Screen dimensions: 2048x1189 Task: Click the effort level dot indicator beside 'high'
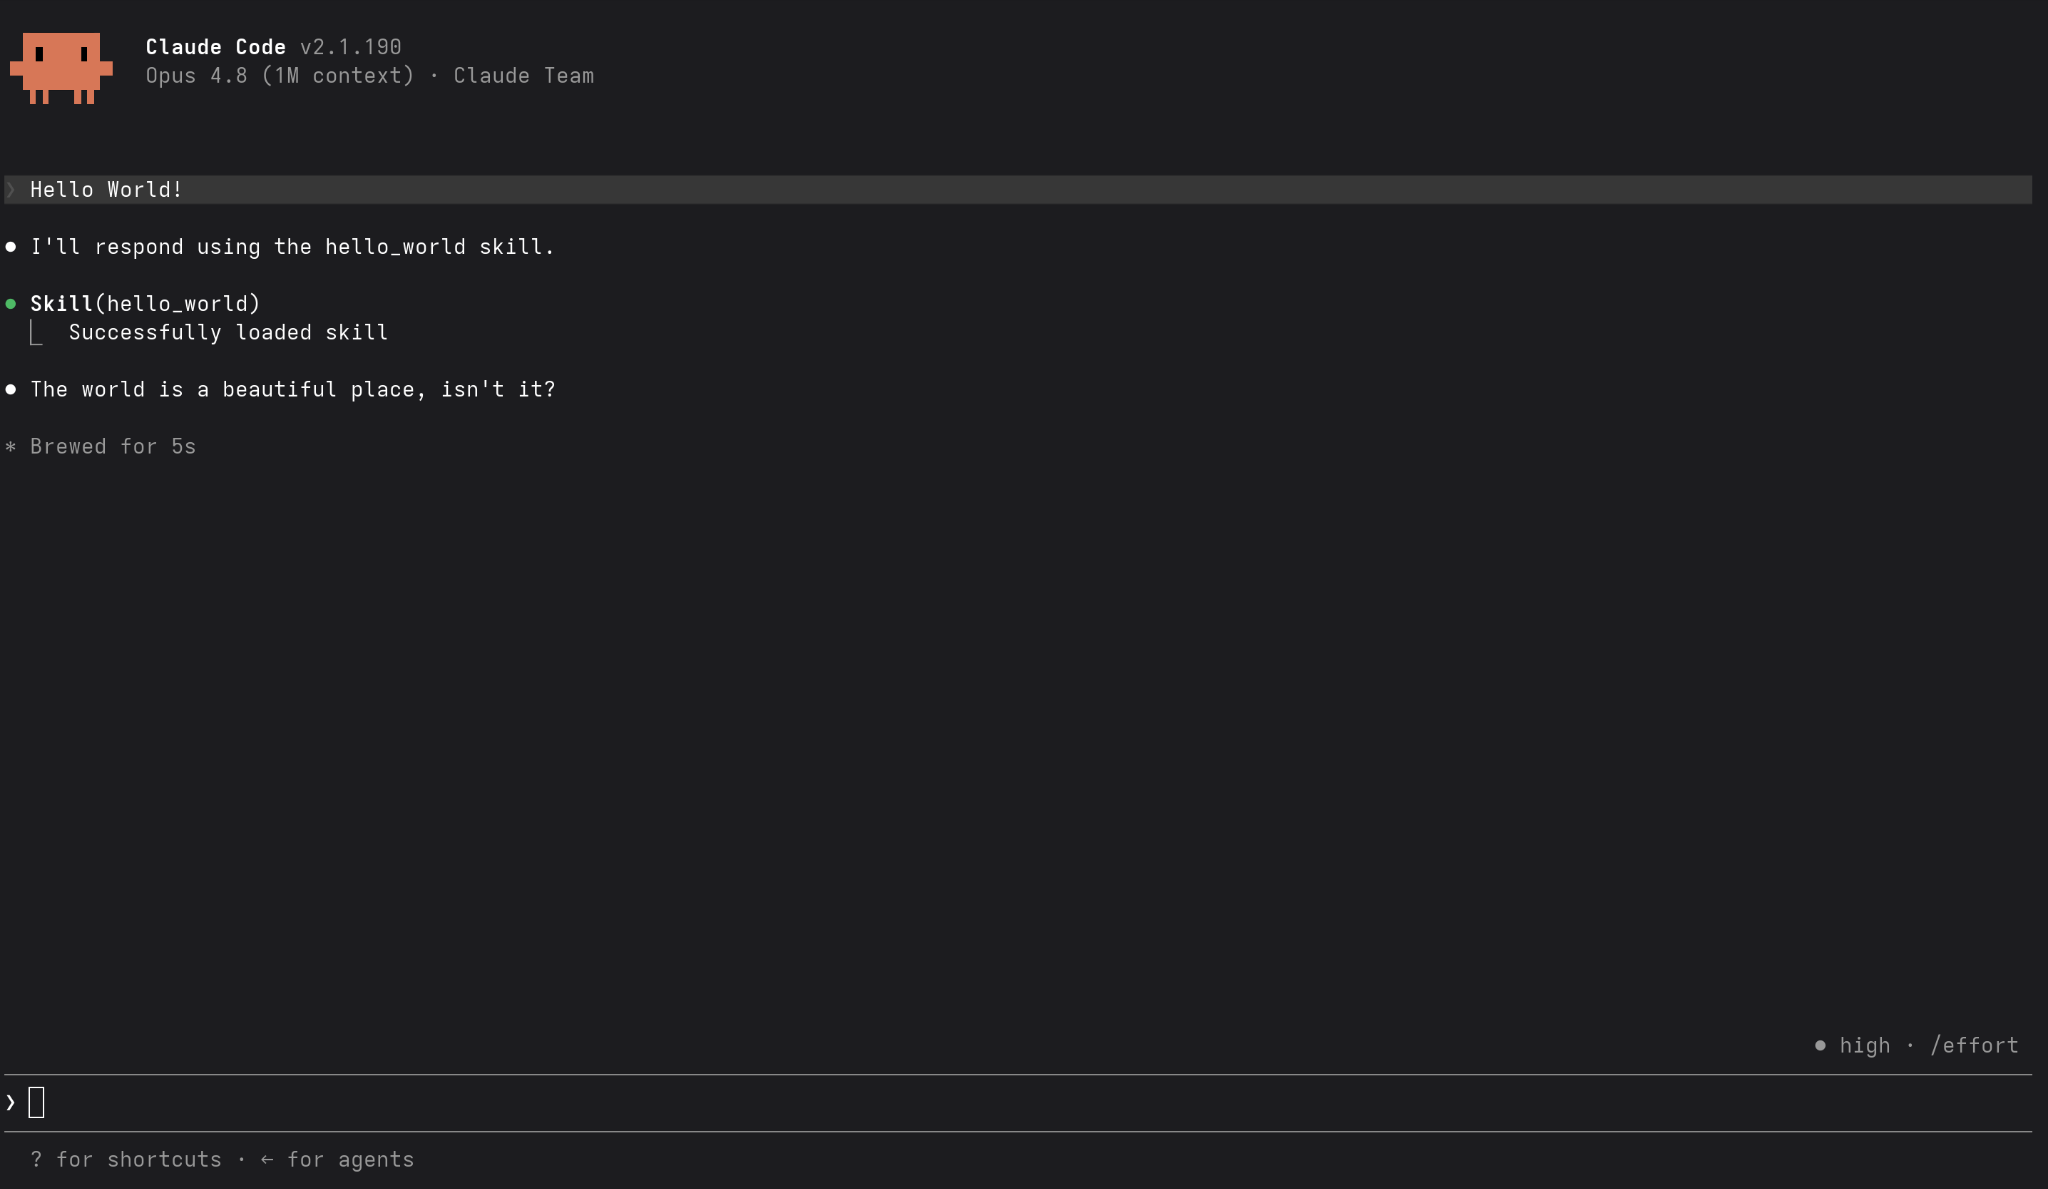tap(1820, 1045)
